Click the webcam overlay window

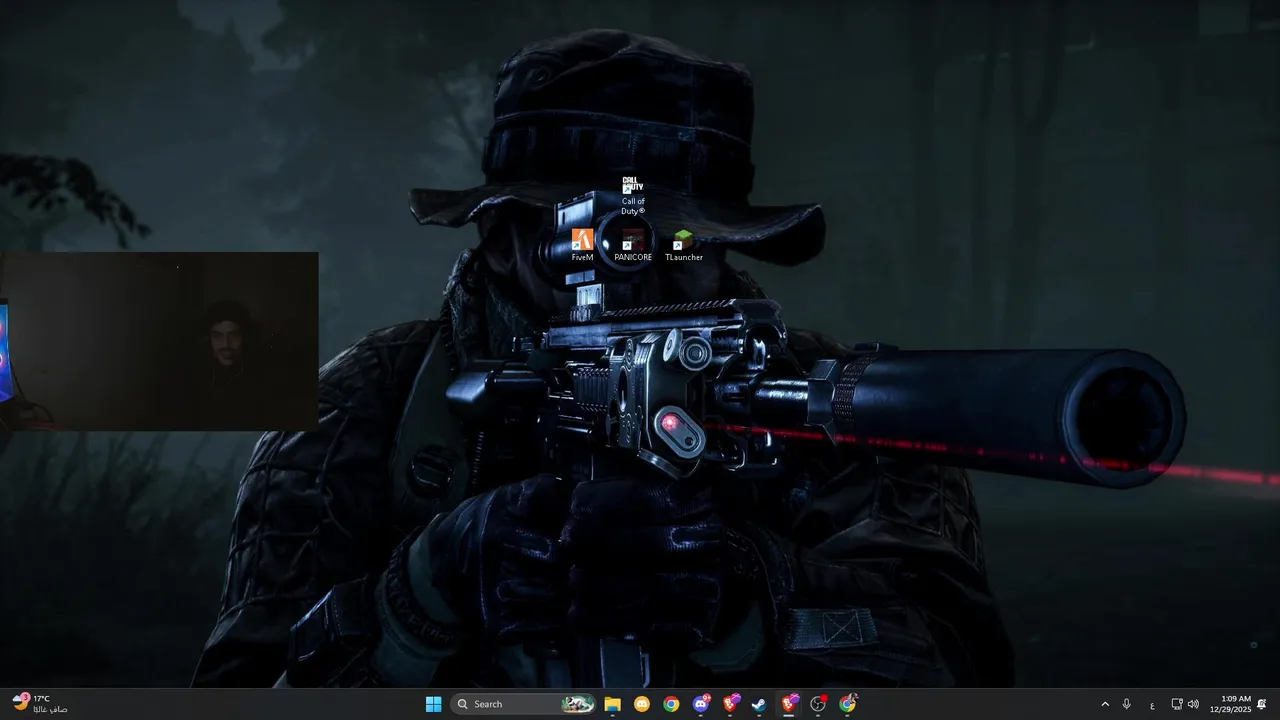[159, 341]
